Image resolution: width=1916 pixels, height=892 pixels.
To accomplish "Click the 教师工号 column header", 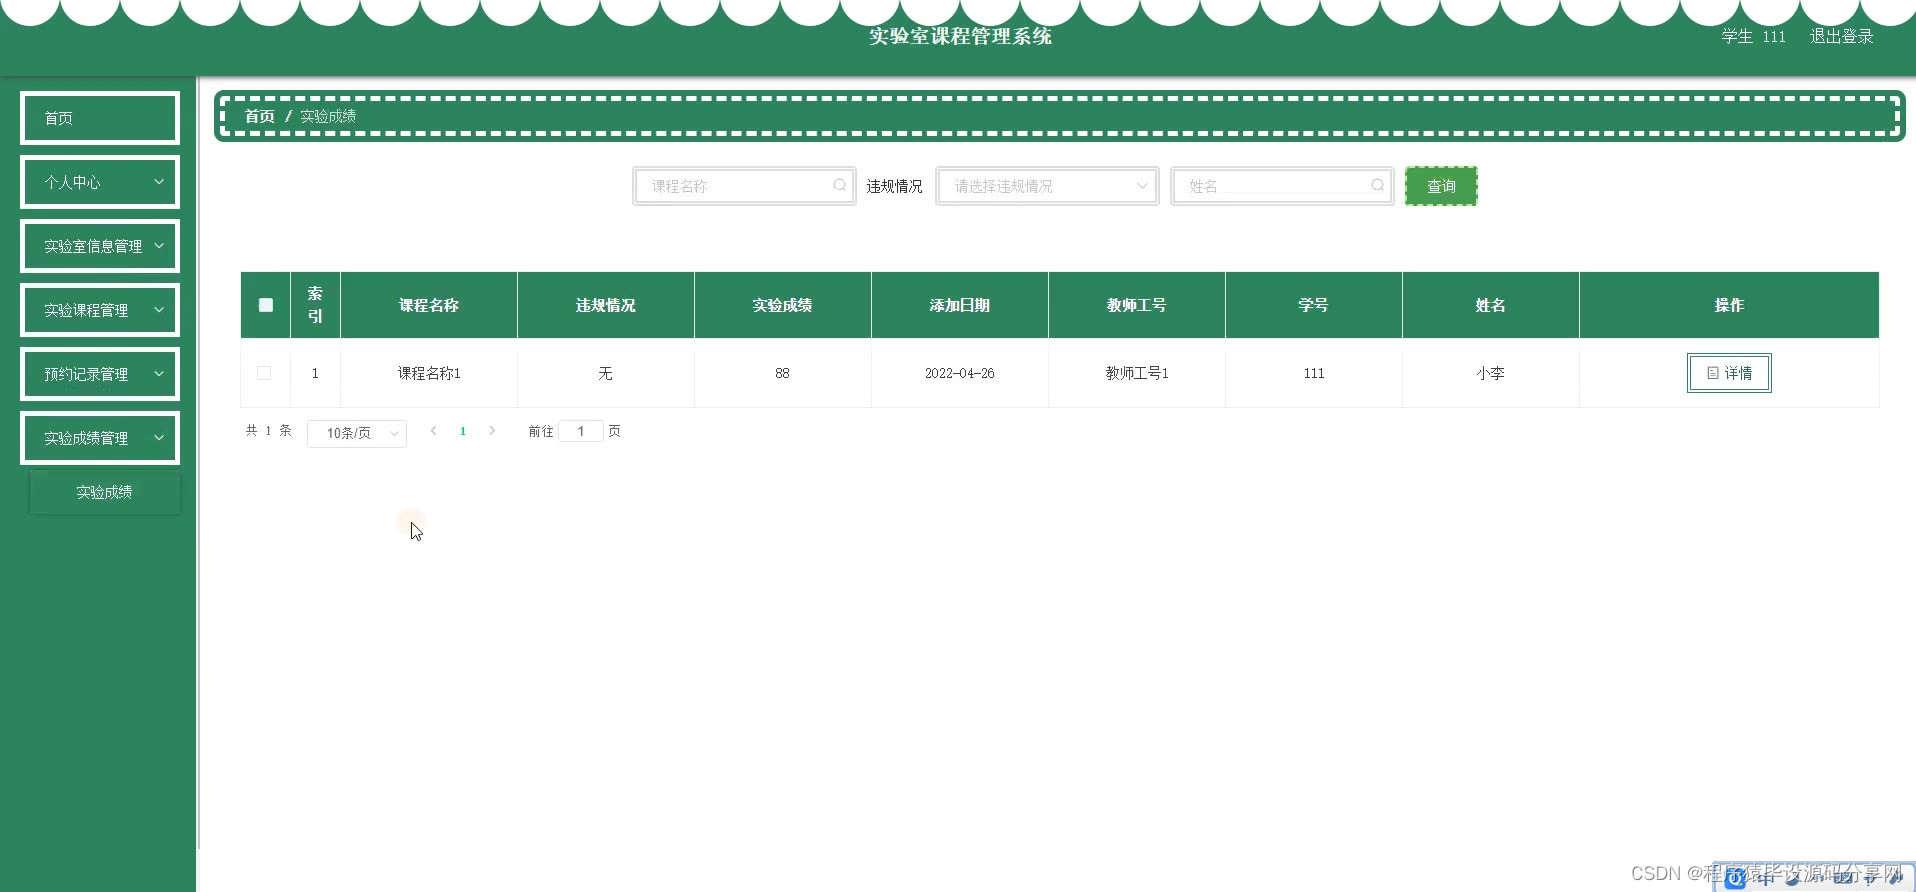I will tap(1137, 305).
